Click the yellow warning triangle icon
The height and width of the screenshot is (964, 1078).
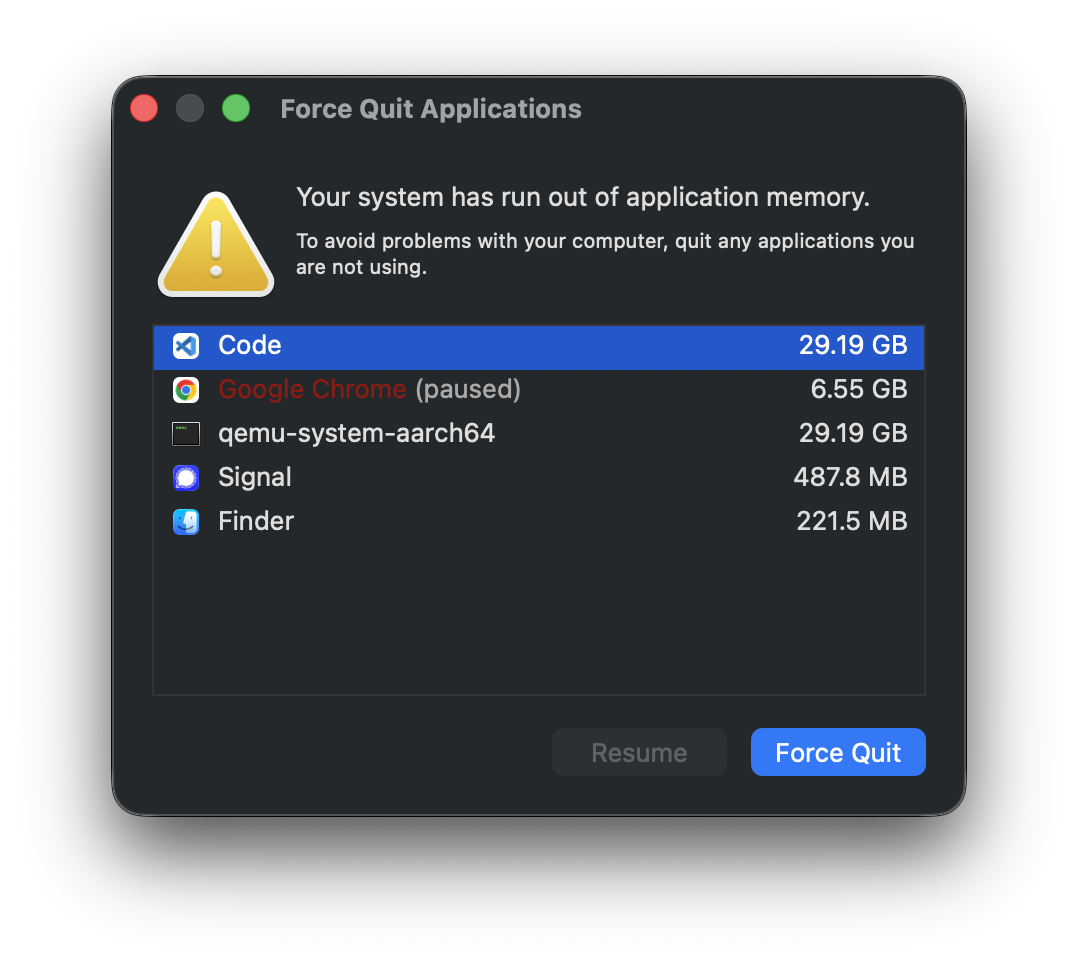(216, 246)
